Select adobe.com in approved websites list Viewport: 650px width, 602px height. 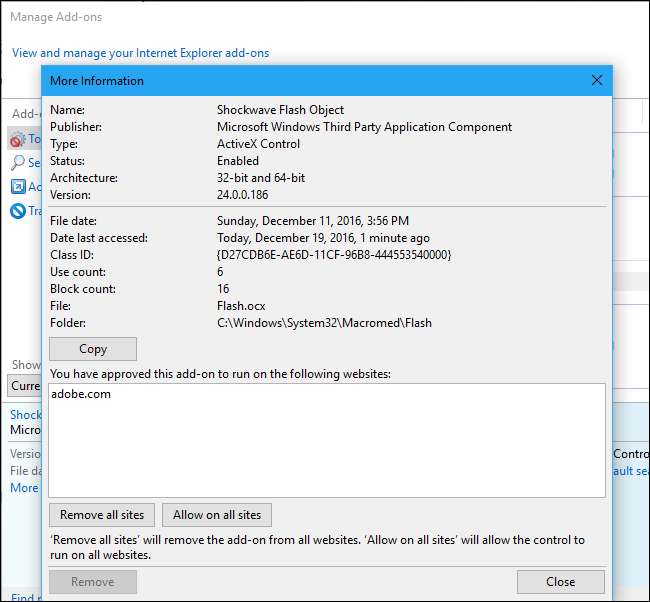point(81,394)
